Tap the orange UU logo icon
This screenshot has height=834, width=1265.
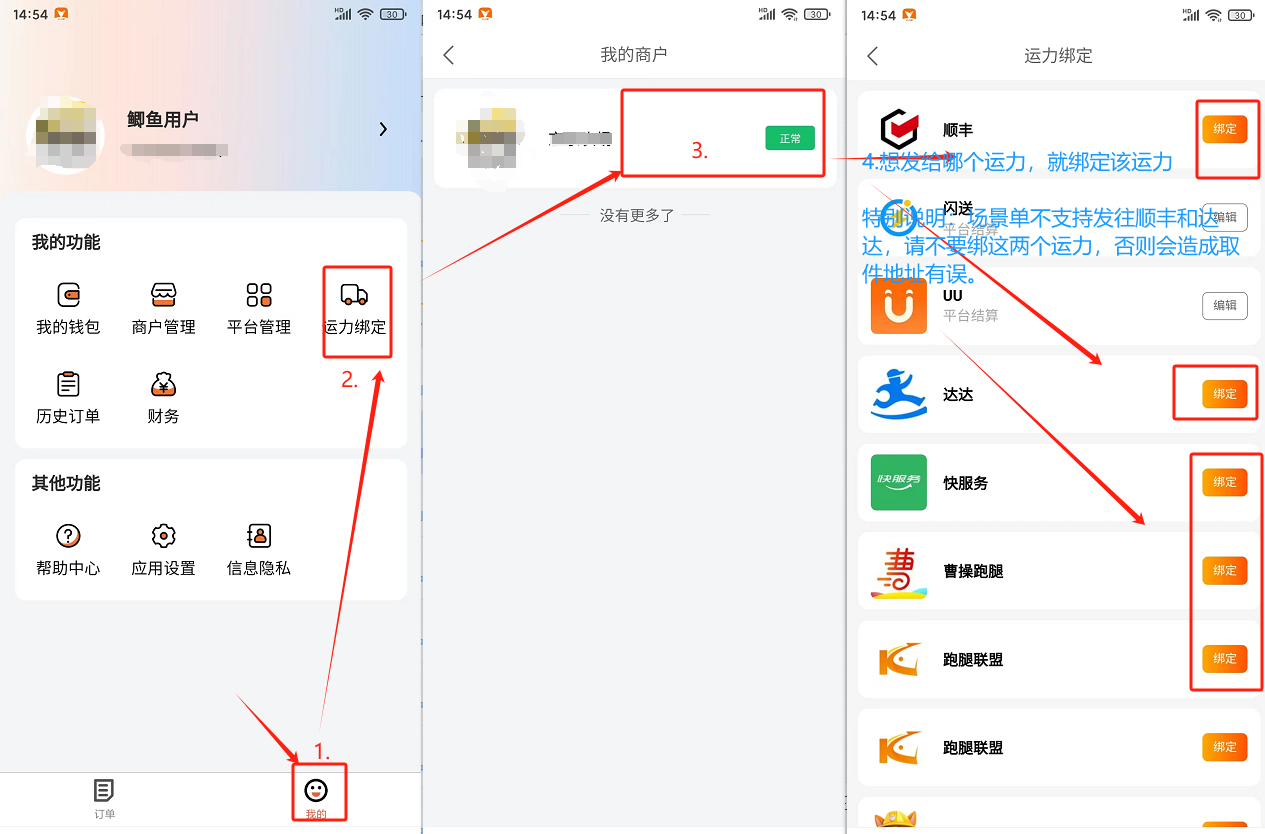tap(899, 306)
